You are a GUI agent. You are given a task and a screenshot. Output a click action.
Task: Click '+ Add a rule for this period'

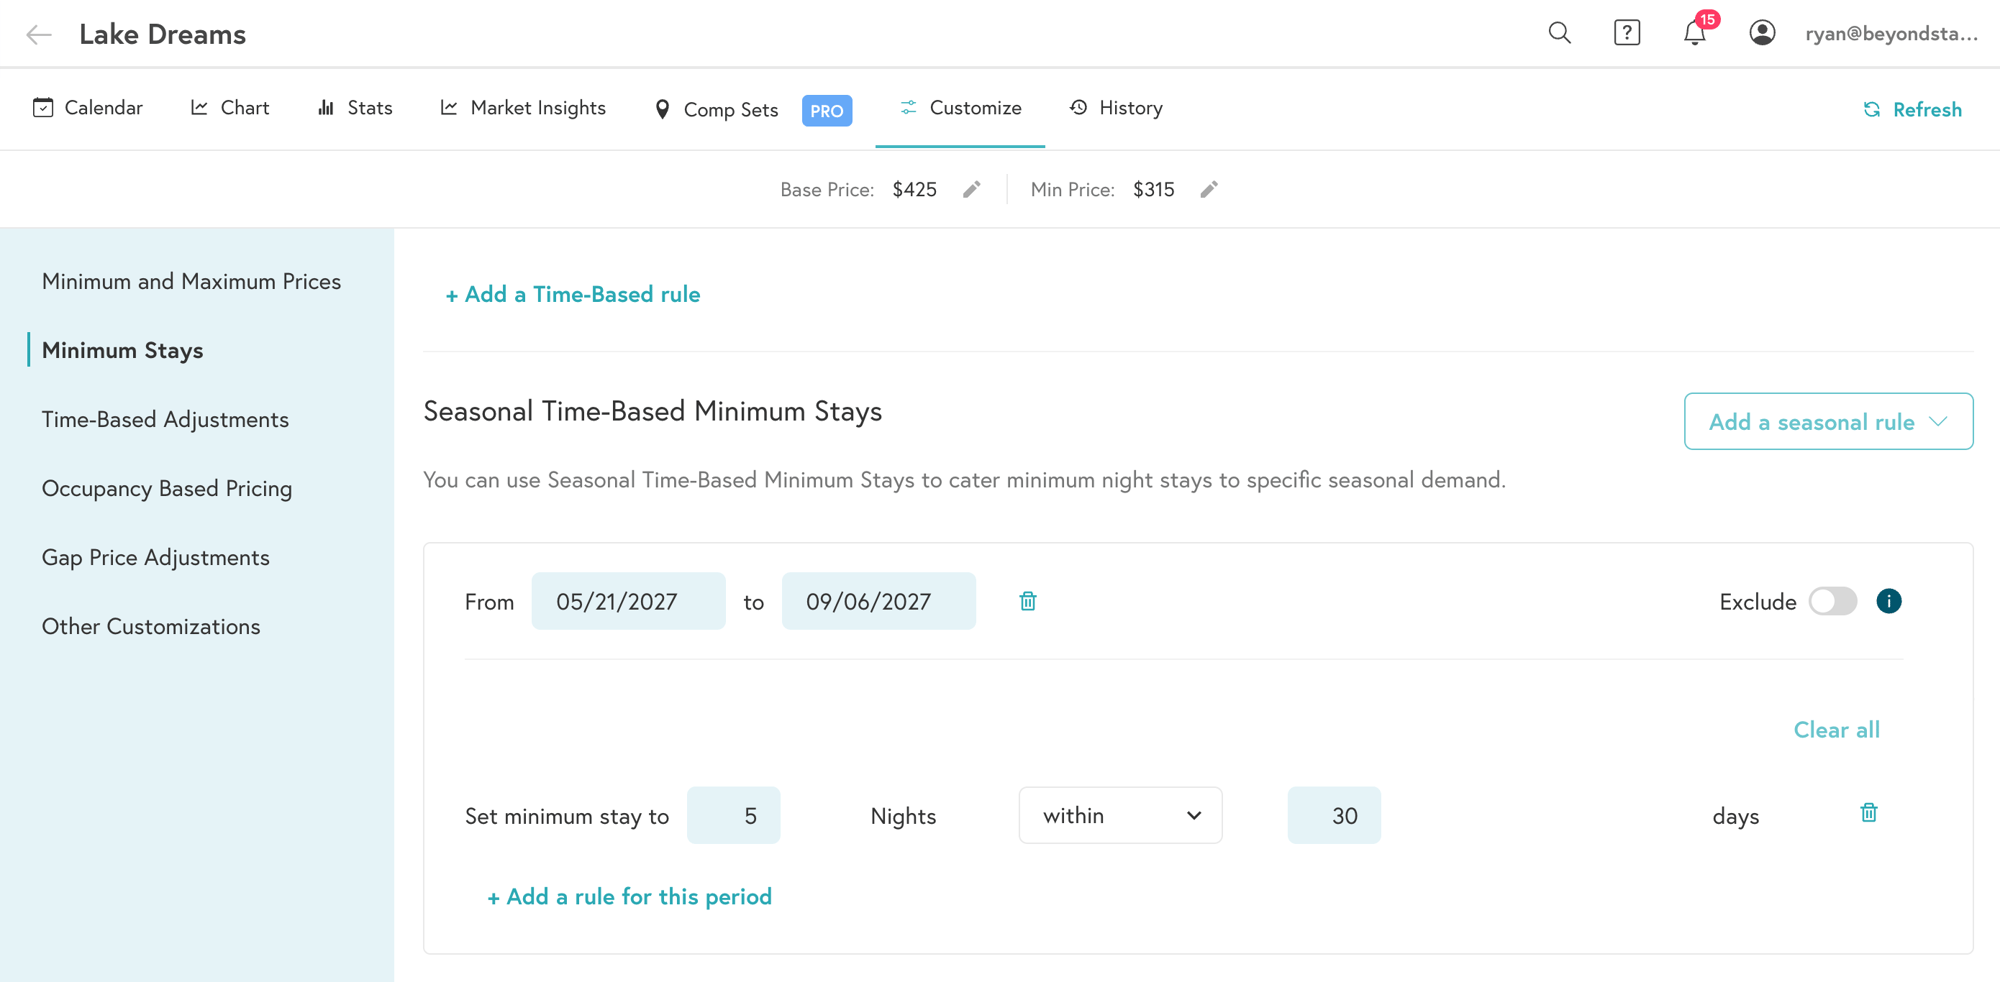click(629, 896)
